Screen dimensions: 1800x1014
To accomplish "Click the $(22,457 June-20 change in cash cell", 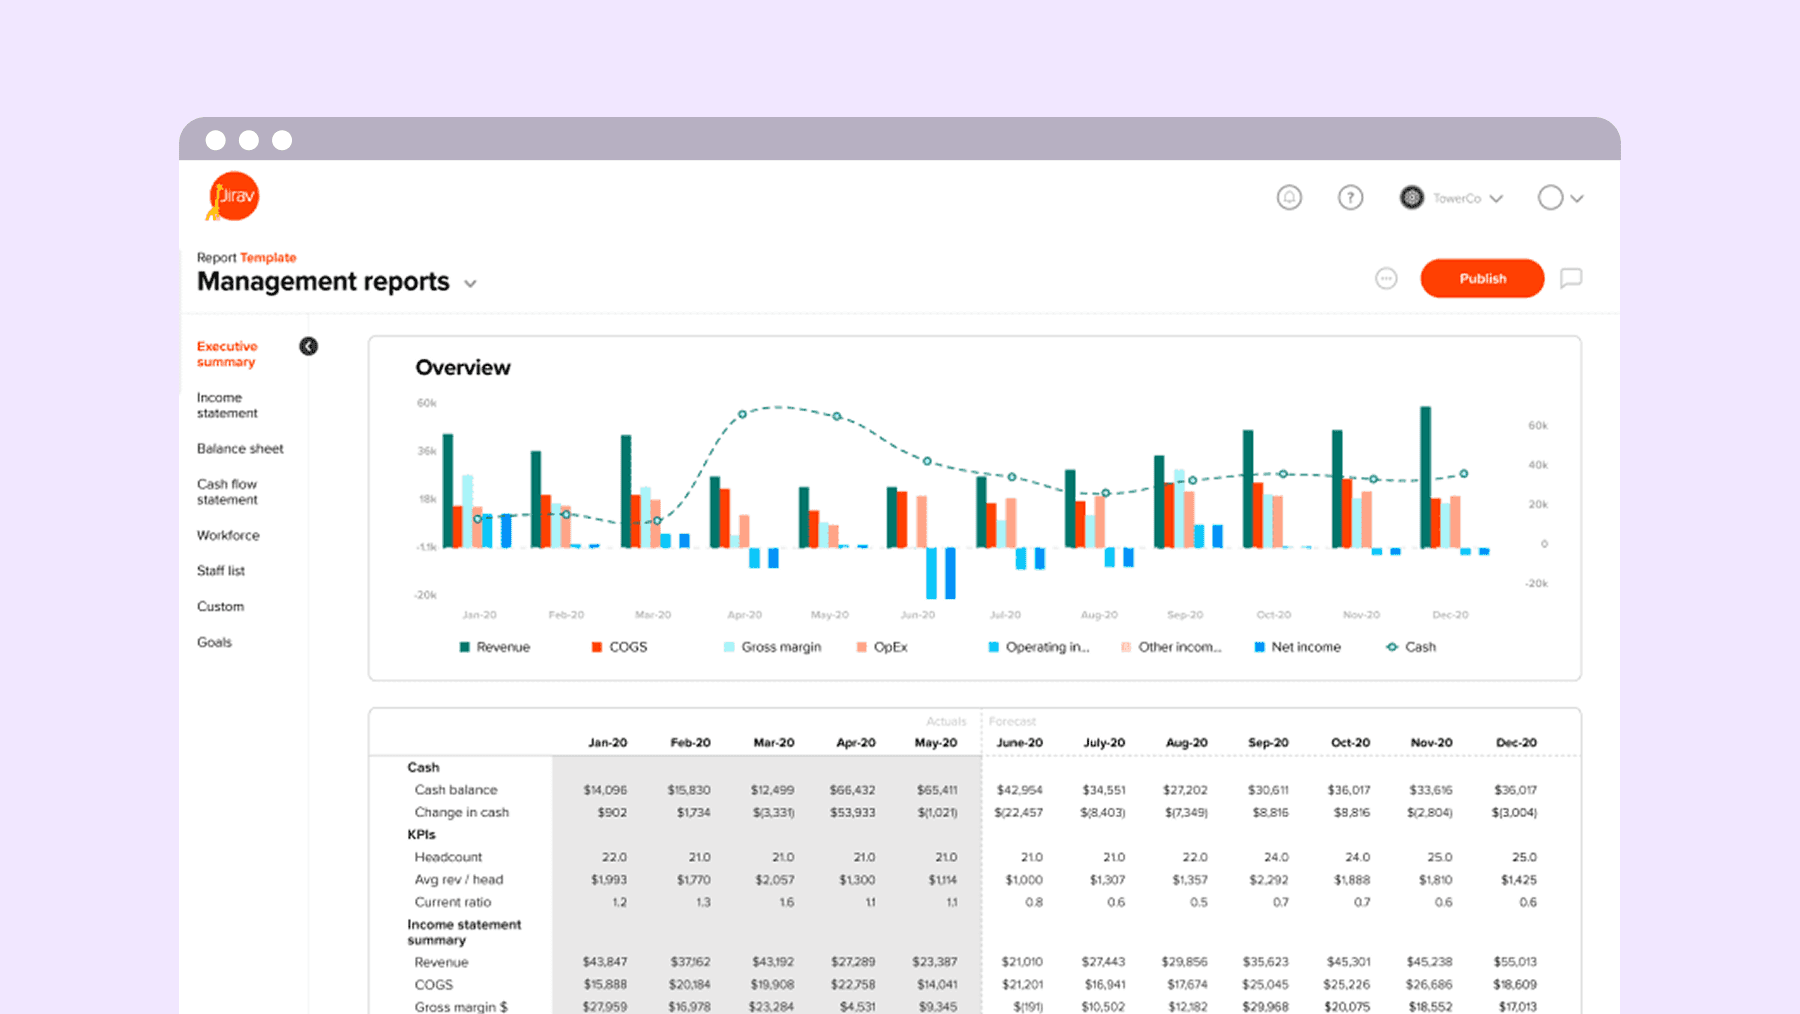I will coord(1018,813).
